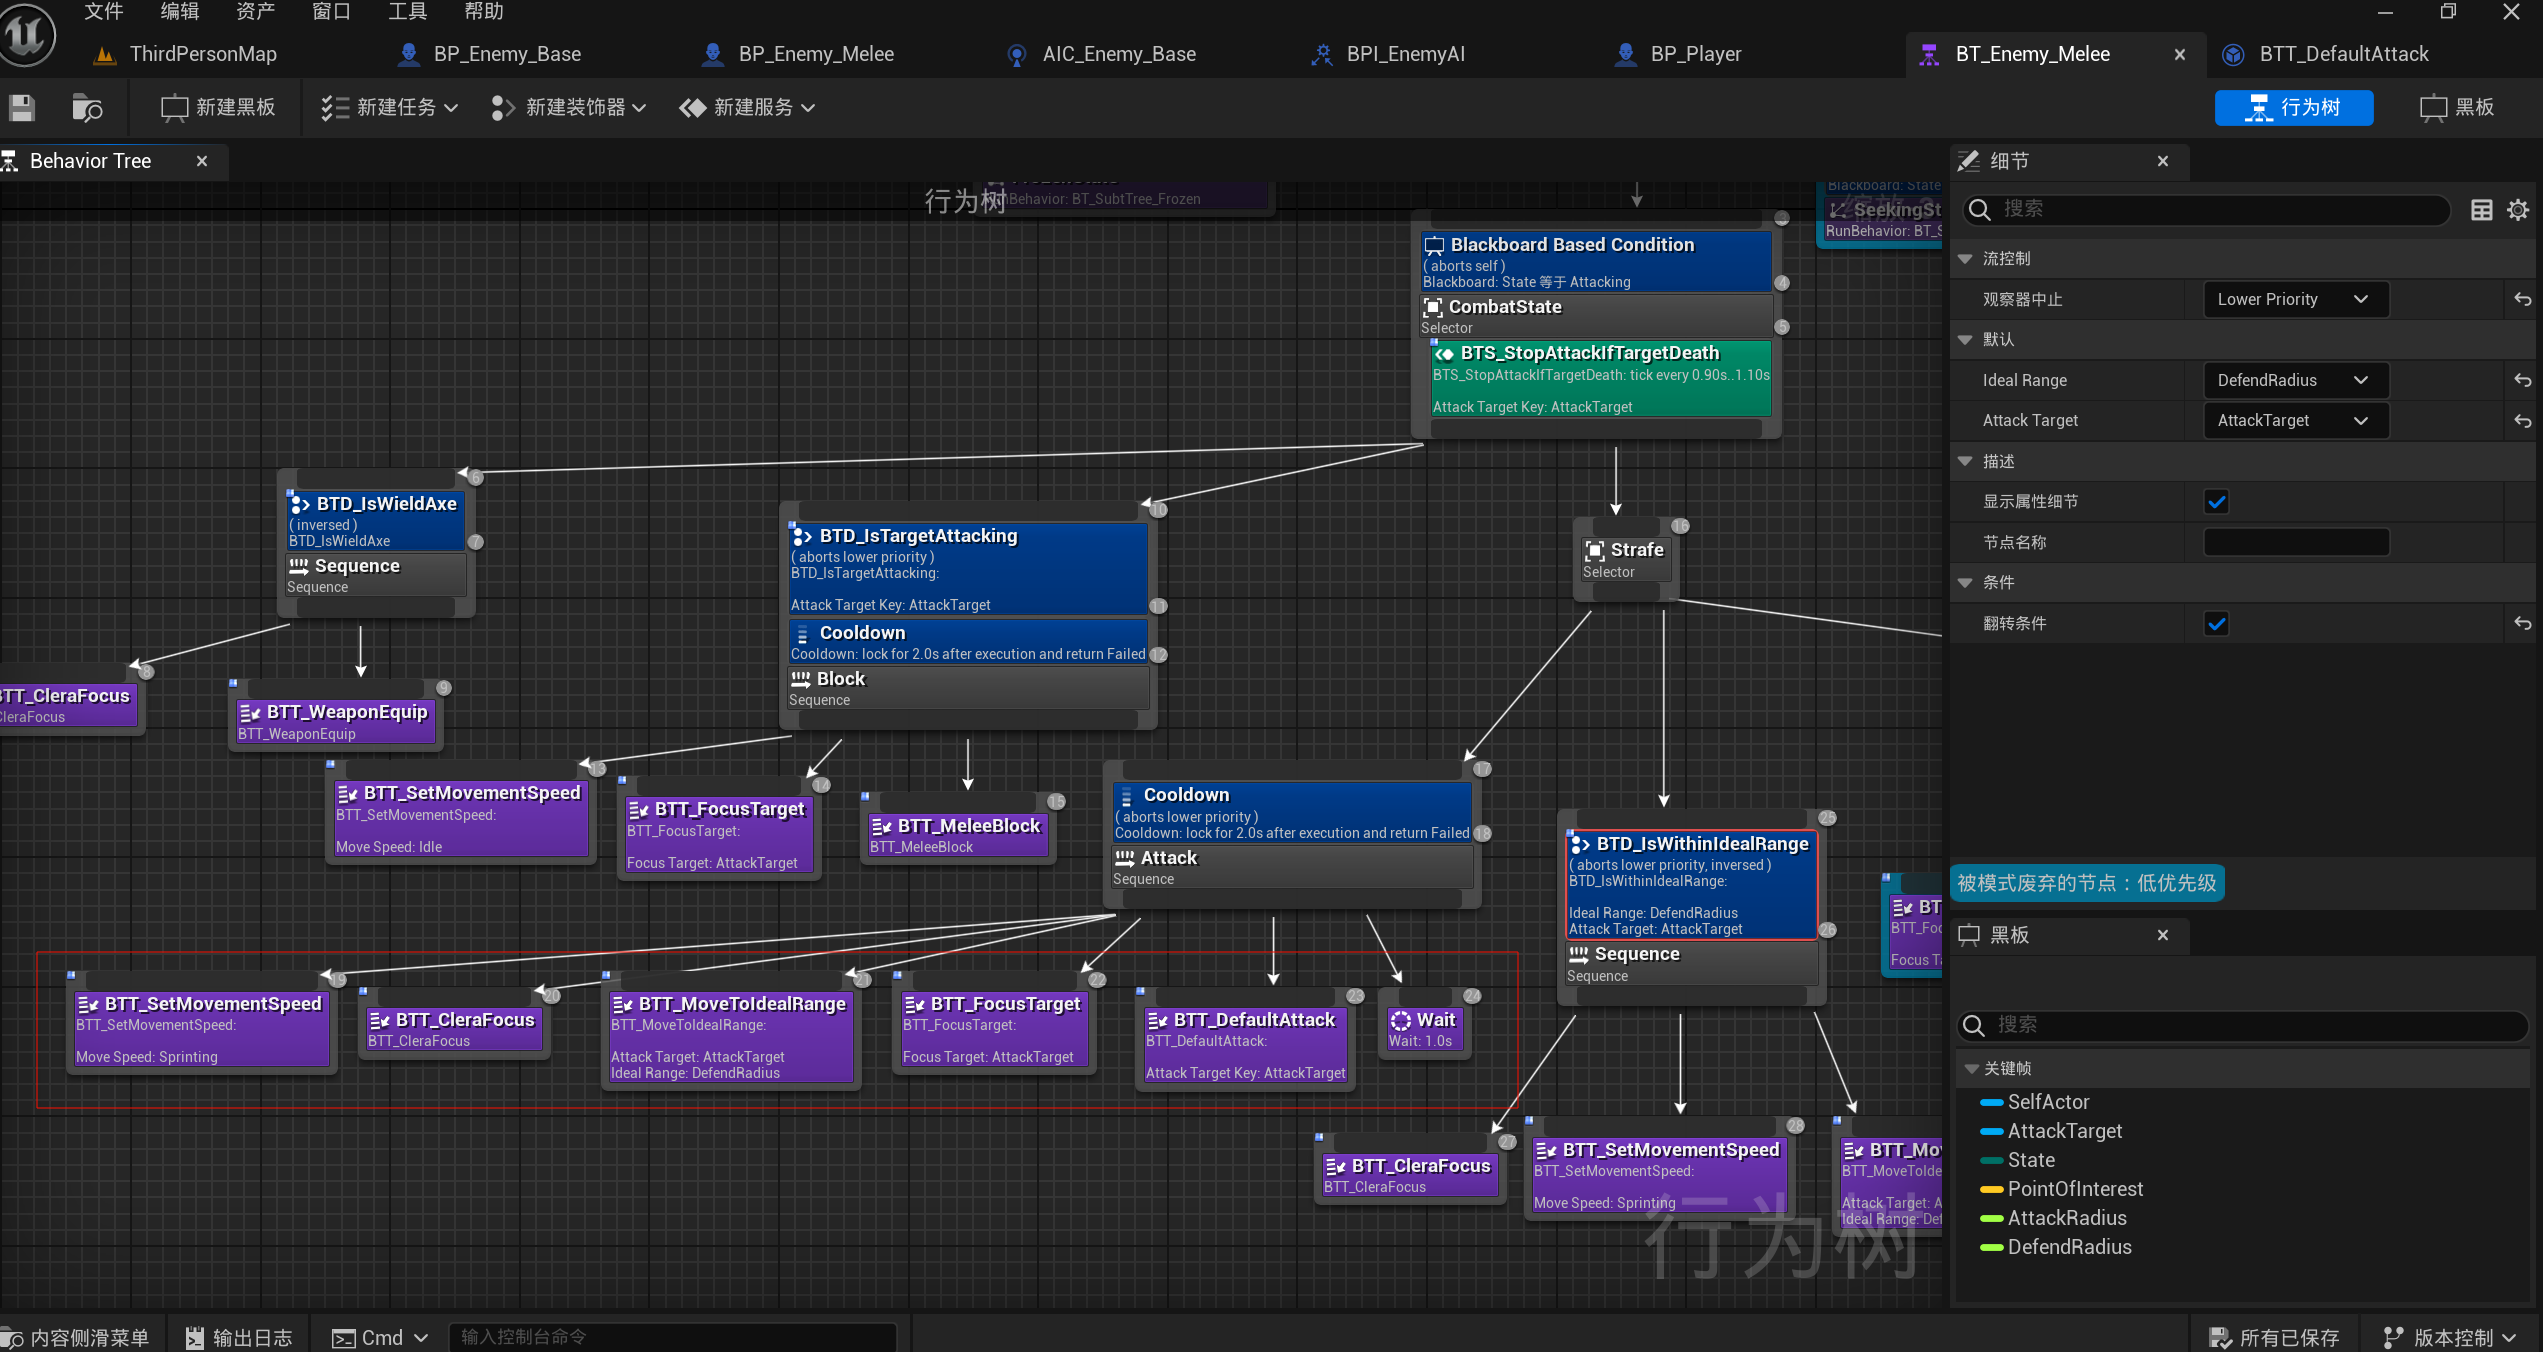Open the DefendRadius Ideal Range dropdown
Screen dimensions: 2543x1352
click(2295, 380)
